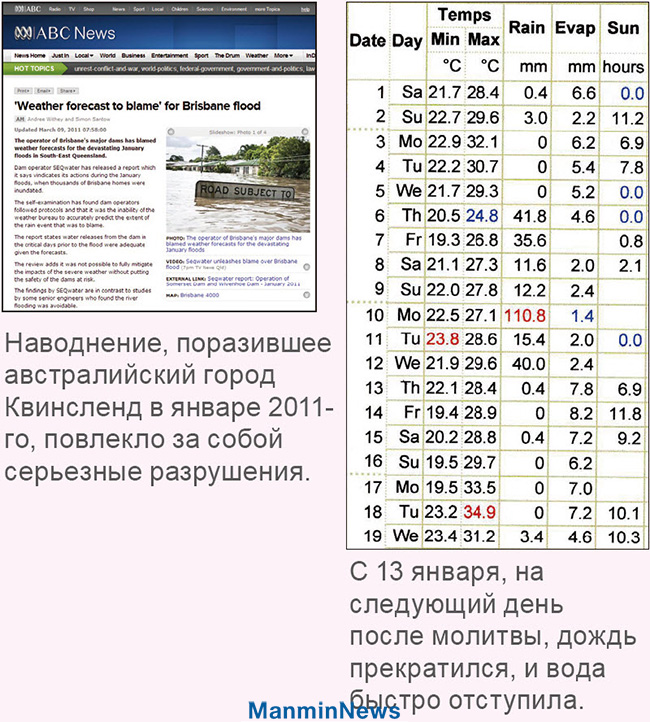The width and height of the screenshot is (650, 722).
Task: Go to previous slideshow photo
Action: coord(171,132)
